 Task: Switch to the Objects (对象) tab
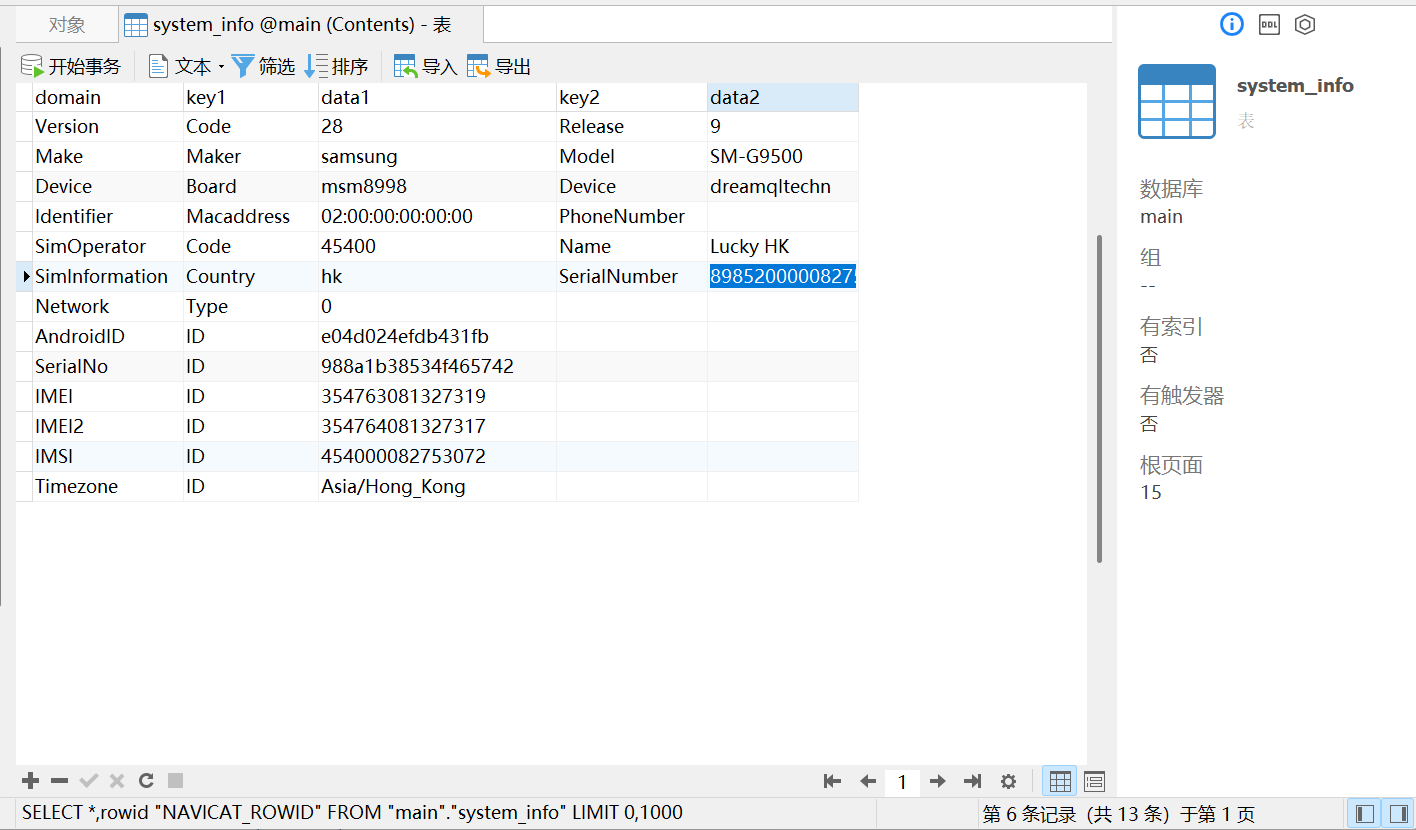point(67,25)
